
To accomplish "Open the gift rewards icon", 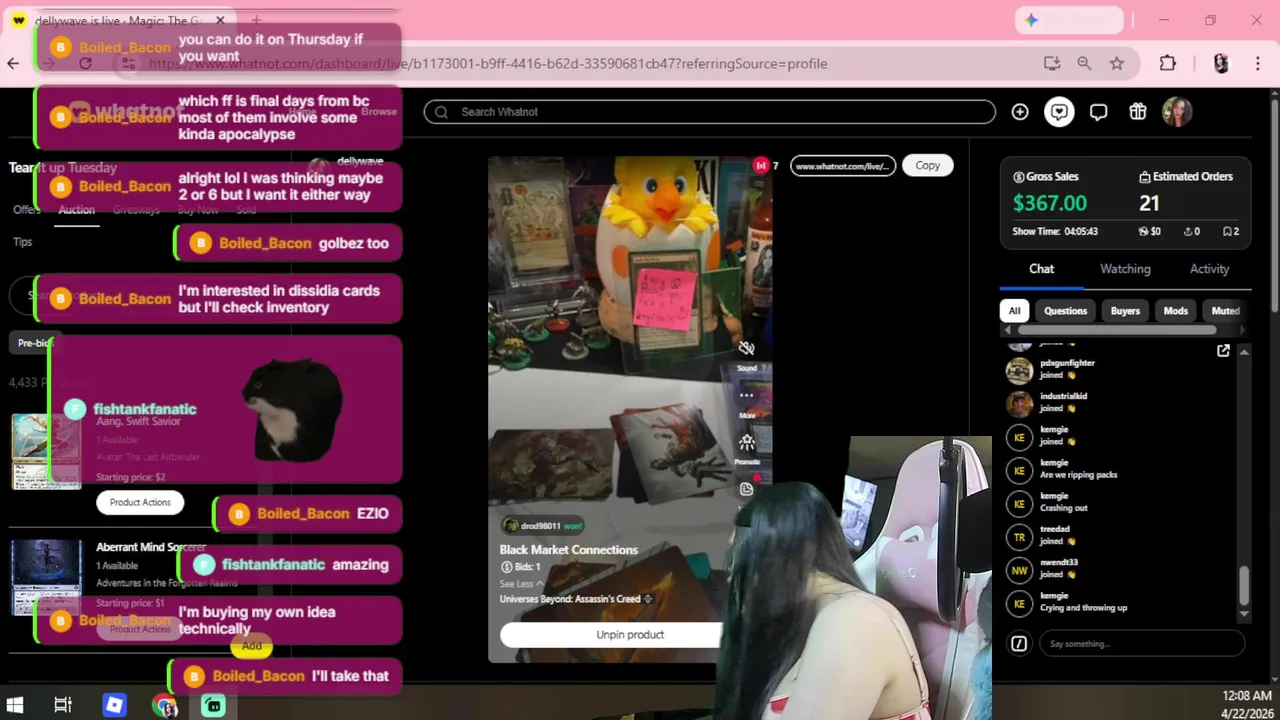I will click(1138, 112).
